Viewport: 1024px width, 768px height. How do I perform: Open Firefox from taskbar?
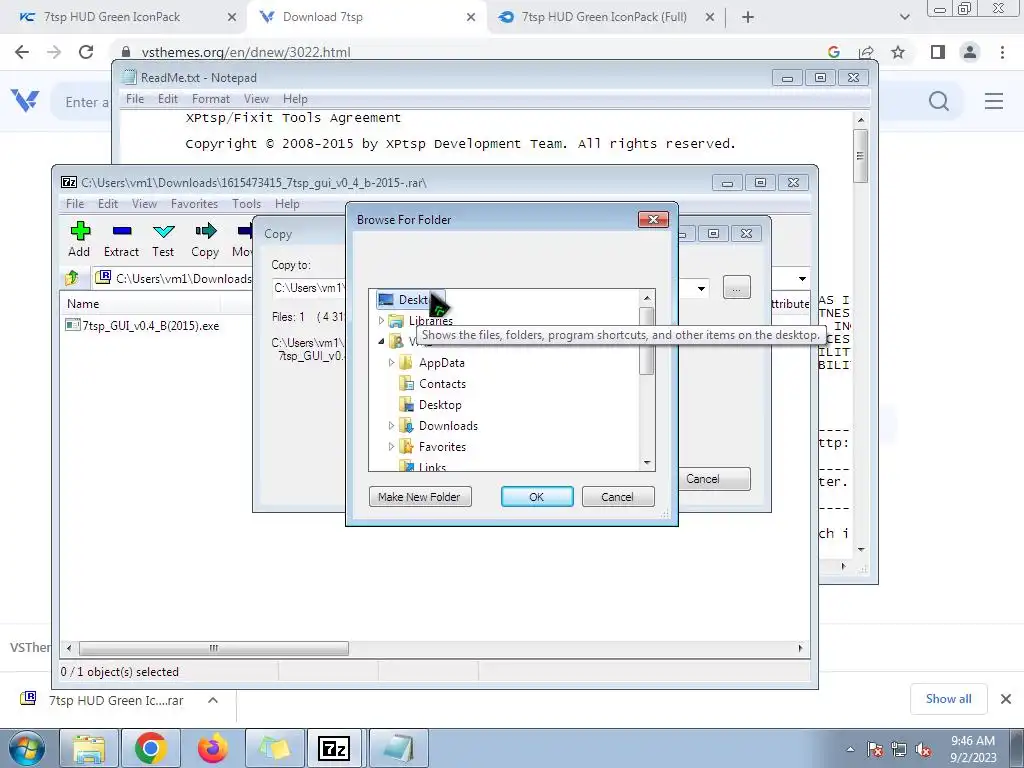213,748
